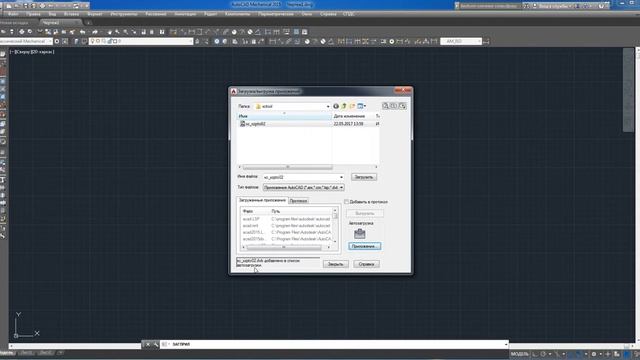Click the 'Приложения...' startup suite button
640x360 pixels.
pos(364,247)
